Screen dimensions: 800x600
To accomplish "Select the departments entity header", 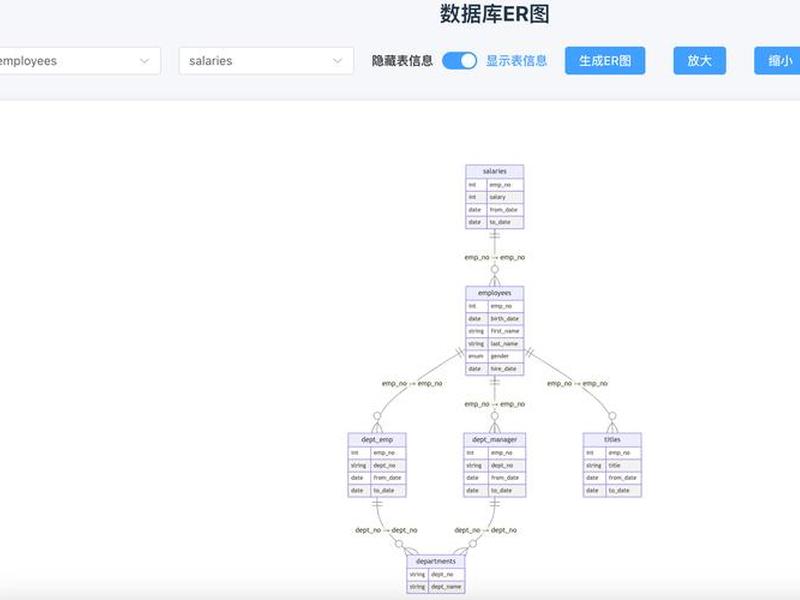I will (436, 561).
